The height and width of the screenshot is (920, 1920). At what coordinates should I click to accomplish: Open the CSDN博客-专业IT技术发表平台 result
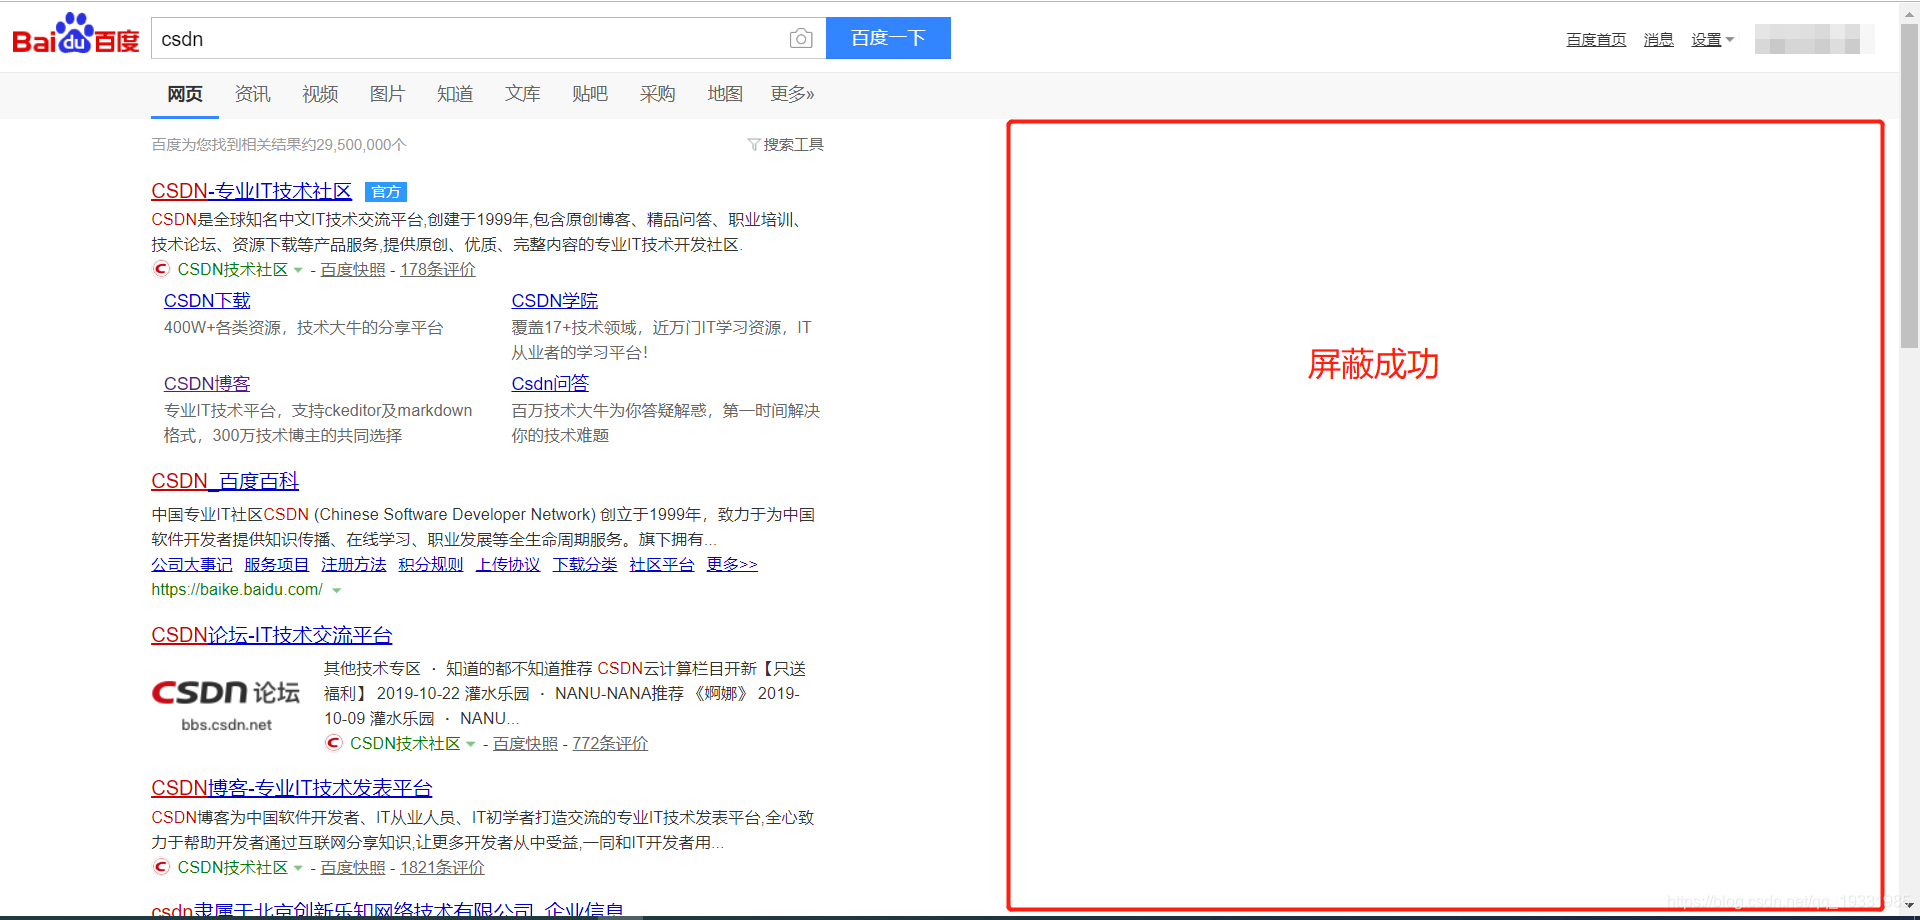point(292,788)
